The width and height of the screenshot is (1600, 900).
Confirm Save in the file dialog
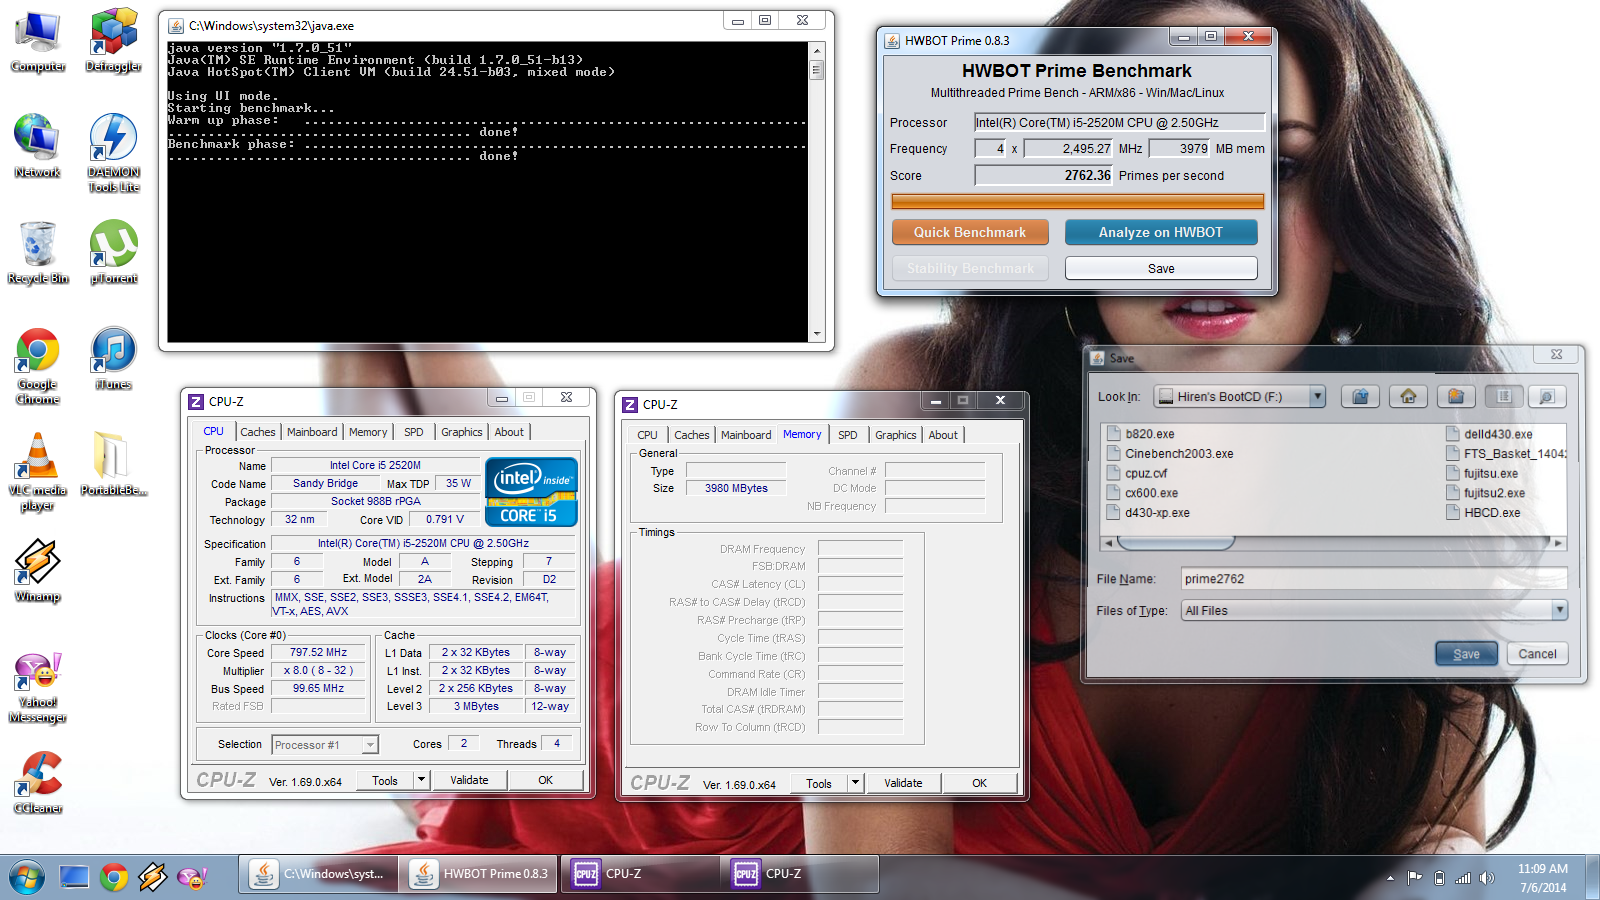point(1467,654)
